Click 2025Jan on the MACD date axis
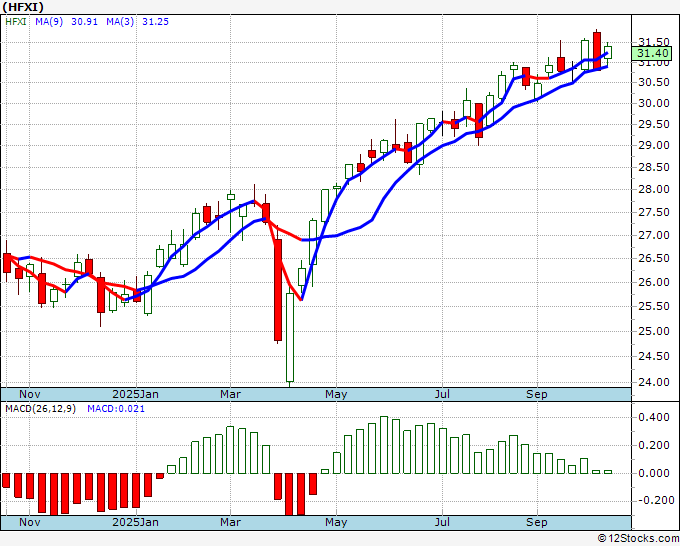 pos(135,522)
